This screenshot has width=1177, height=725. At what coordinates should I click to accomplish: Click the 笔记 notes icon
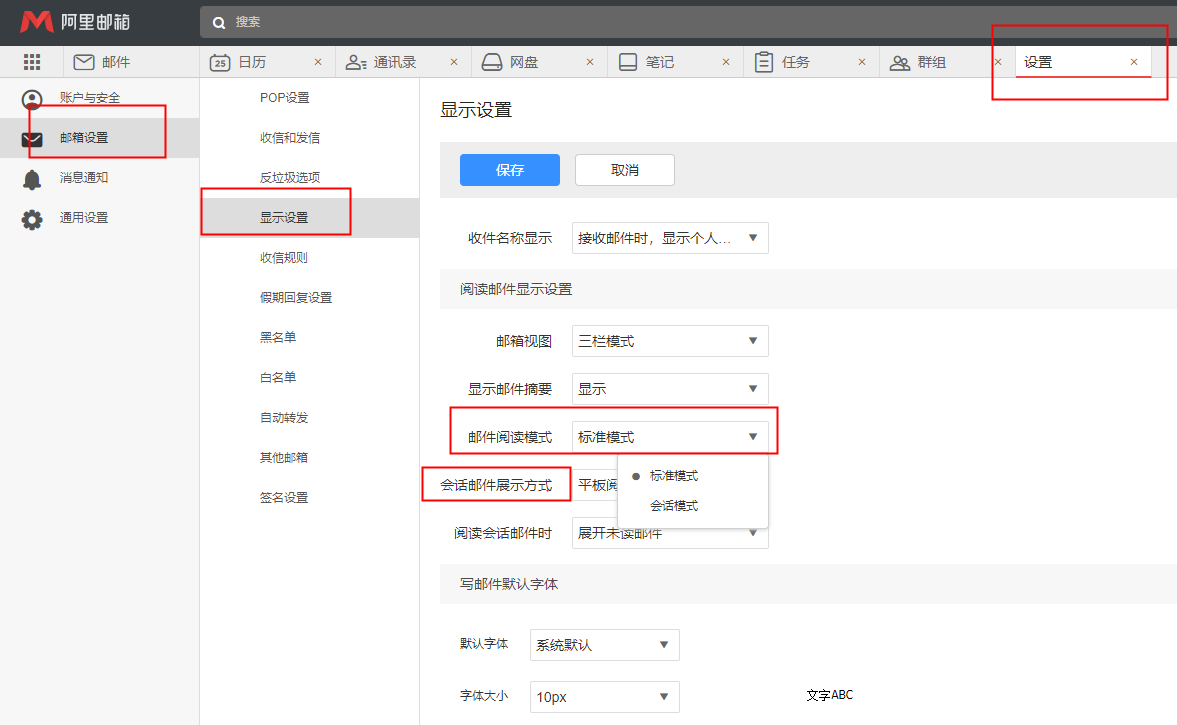click(x=628, y=62)
